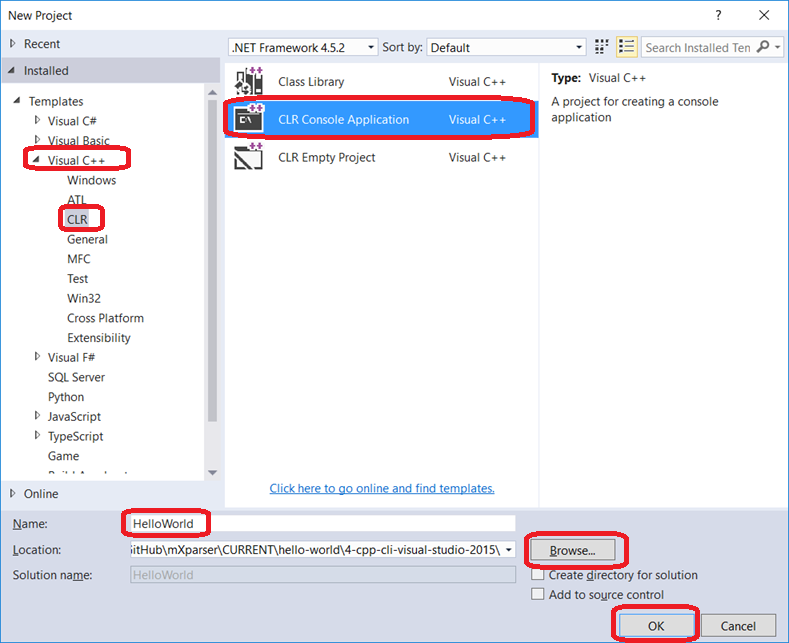Click the template tree scrollbar thumb
The height and width of the screenshot is (643, 789).
pos(212,260)
